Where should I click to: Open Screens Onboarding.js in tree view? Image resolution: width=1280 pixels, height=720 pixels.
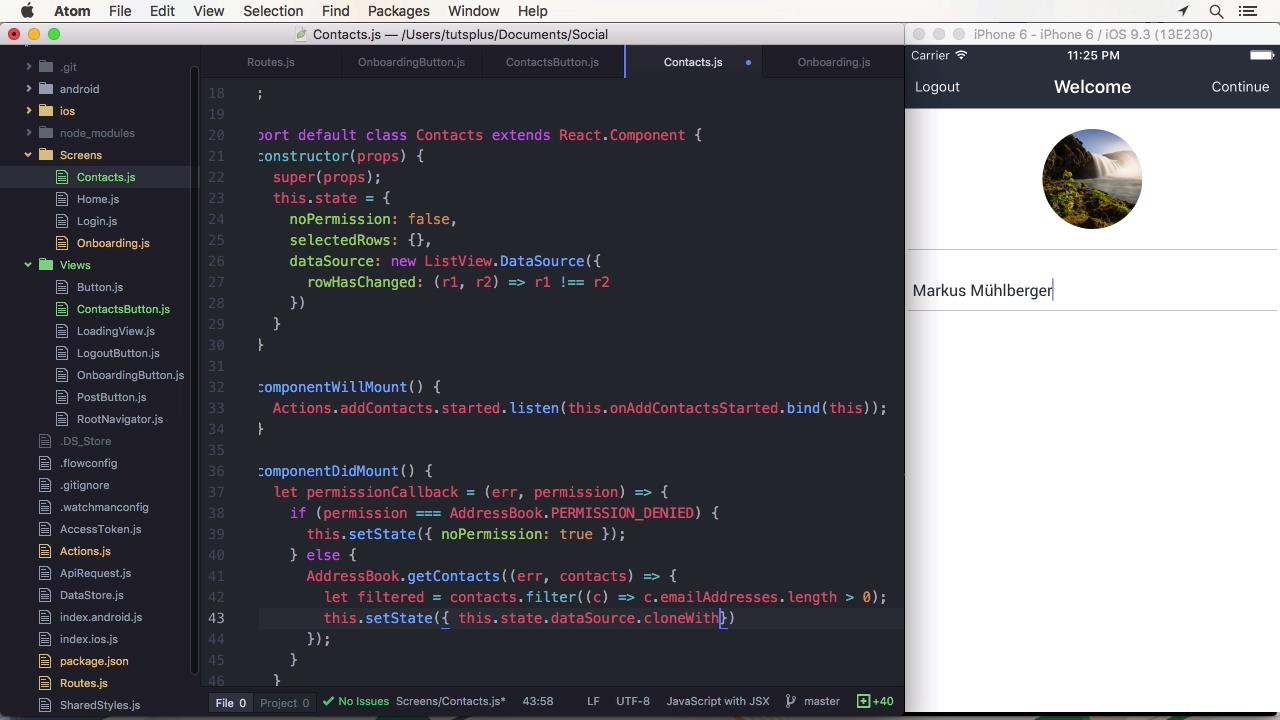113,243
